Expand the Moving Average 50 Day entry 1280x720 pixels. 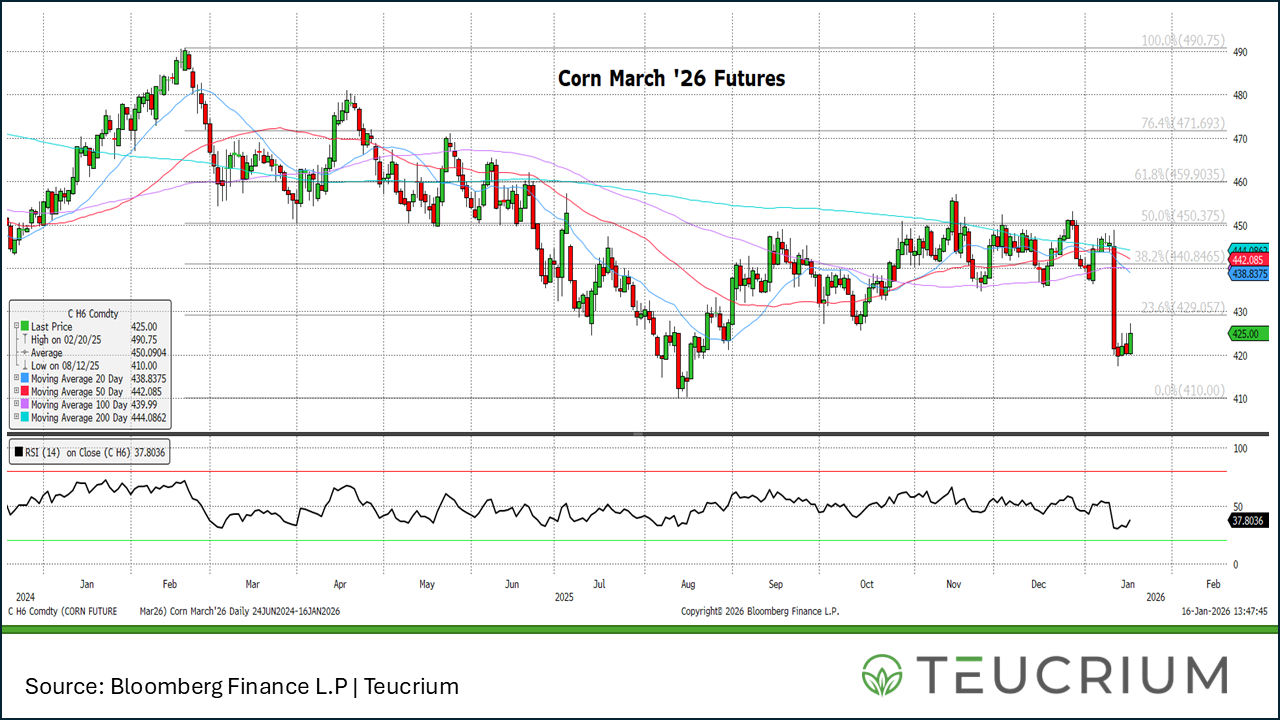click(14, 392)
